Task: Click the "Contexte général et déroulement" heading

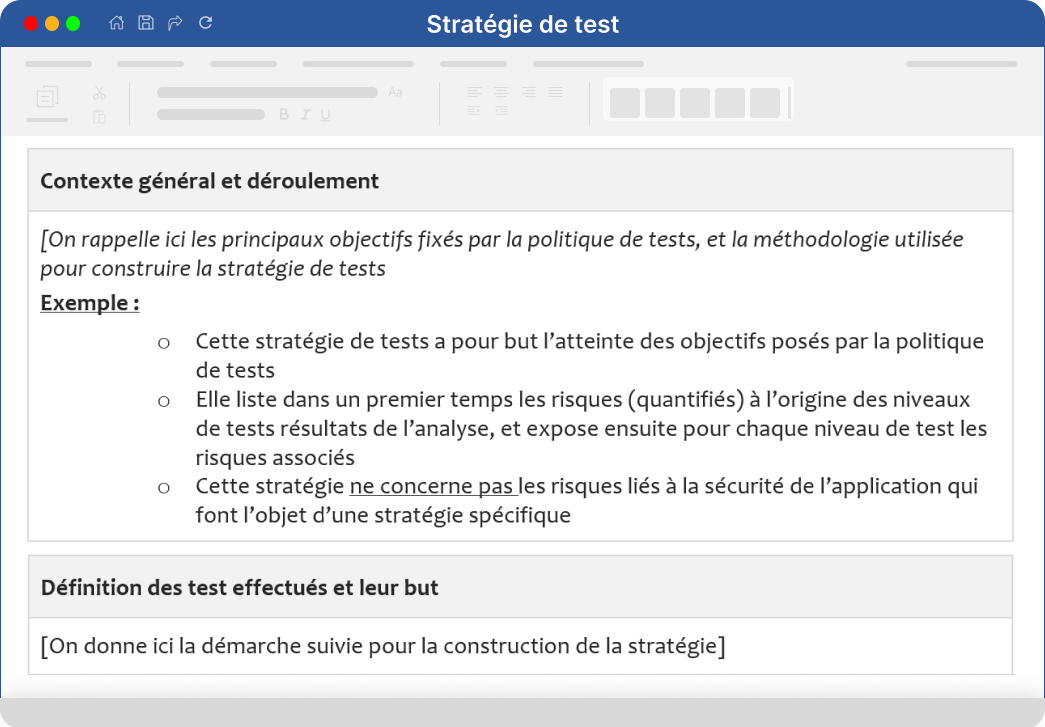Action: [x=209, y=181]
